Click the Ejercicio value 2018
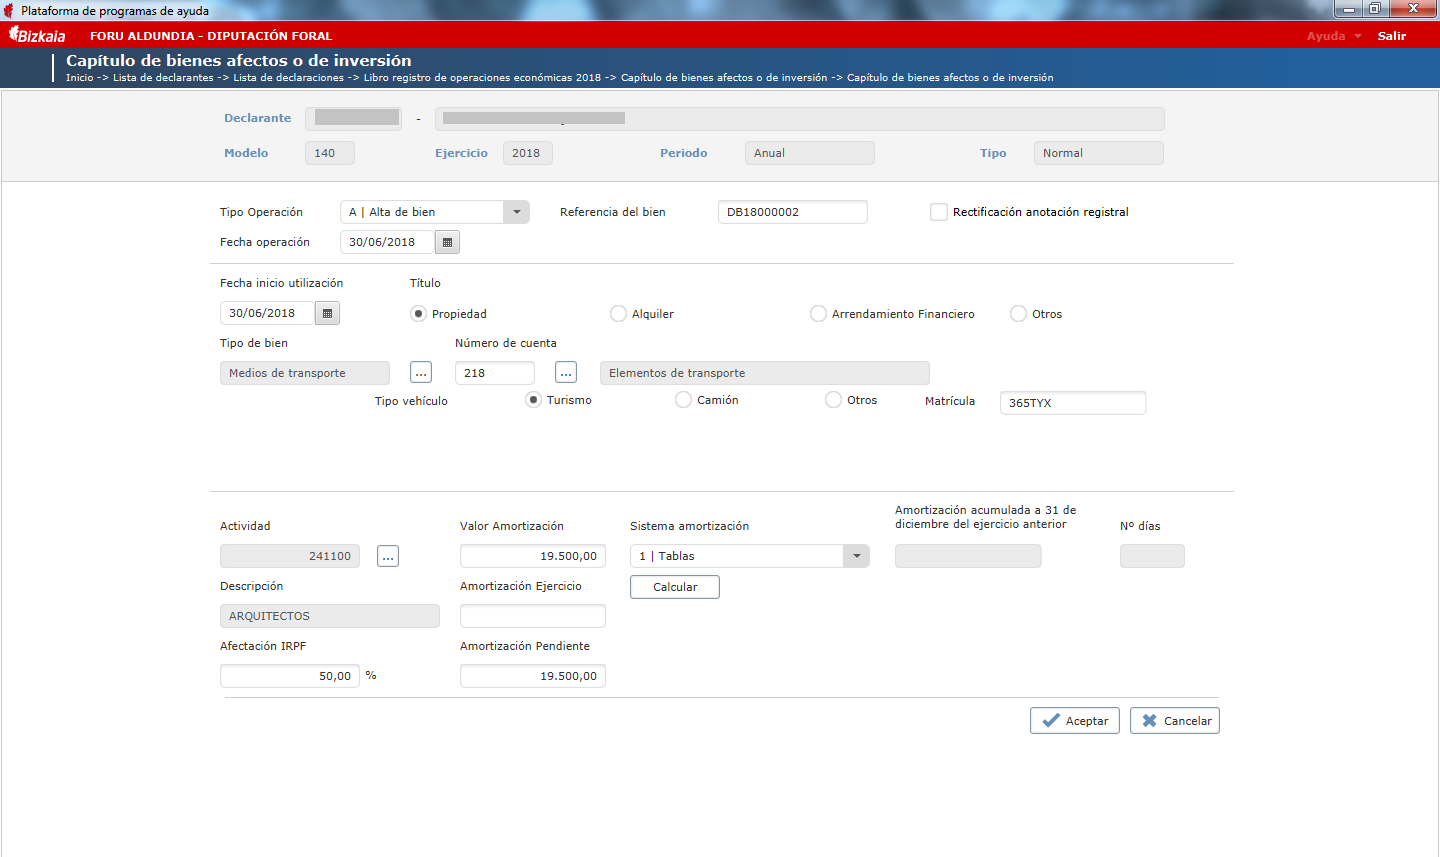 coord(528,153)
